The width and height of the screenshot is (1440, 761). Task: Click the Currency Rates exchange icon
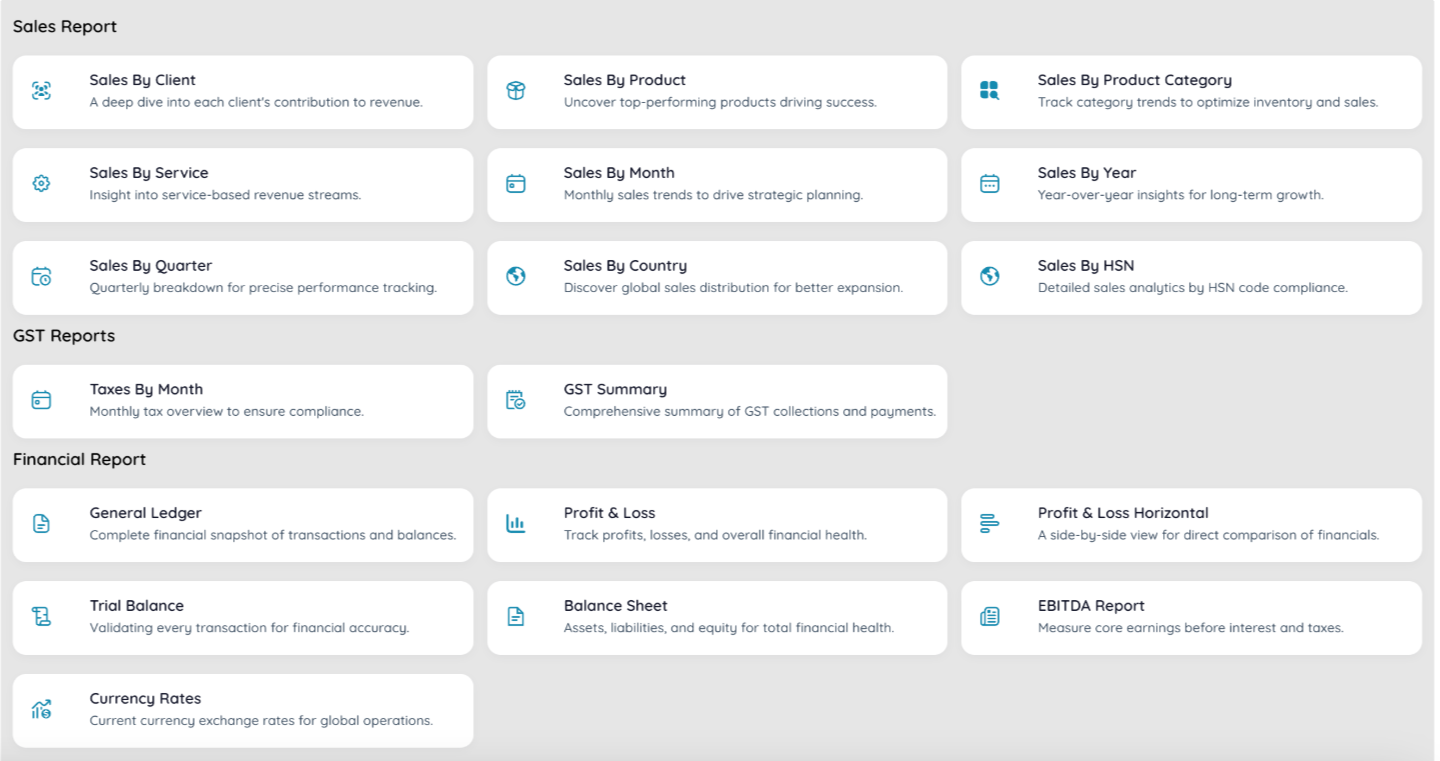point(41,708)
